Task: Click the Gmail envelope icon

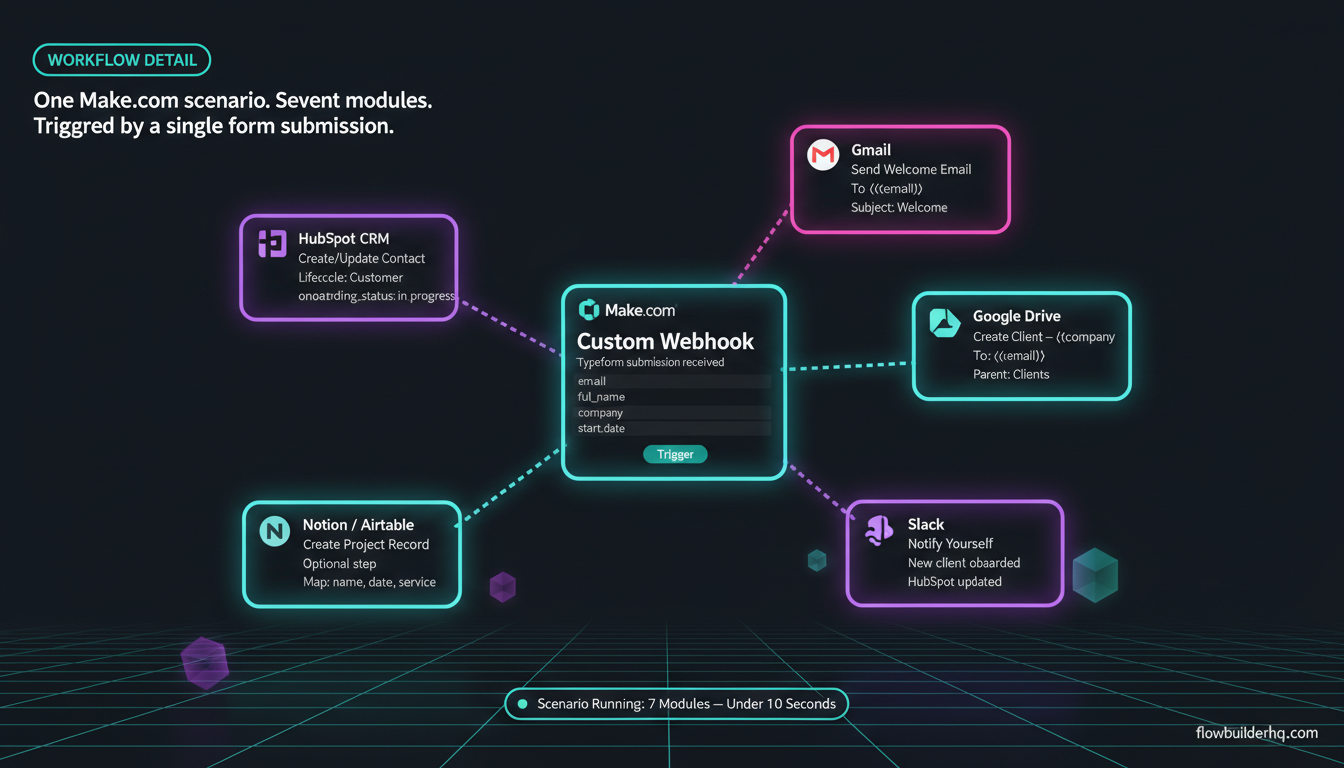Action: (823, 155)
